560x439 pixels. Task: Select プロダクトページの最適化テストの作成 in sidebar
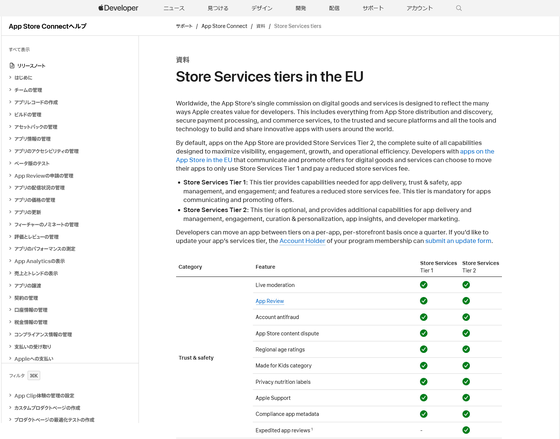click(x=54, y=420)
